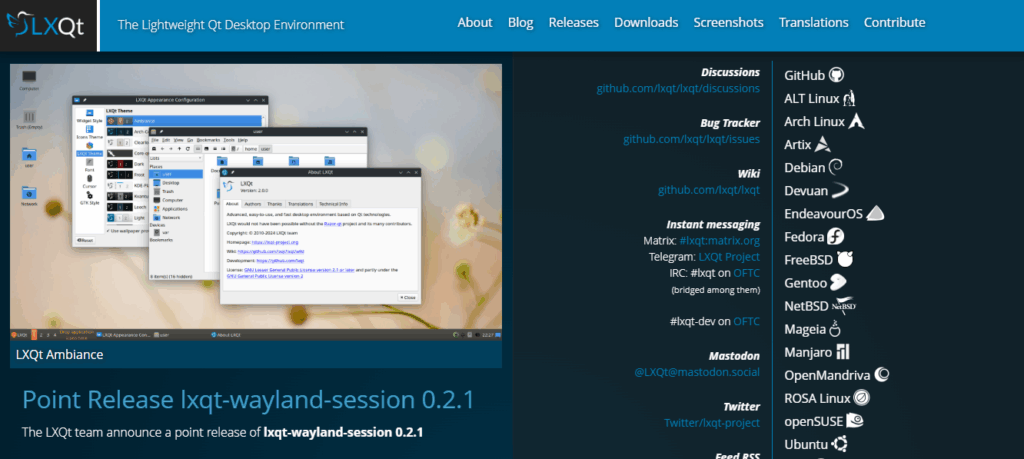Viewport: 1024px width, 459px height.
Task: Click the Instant messaging heading
Action: click(x=713, y=224)
